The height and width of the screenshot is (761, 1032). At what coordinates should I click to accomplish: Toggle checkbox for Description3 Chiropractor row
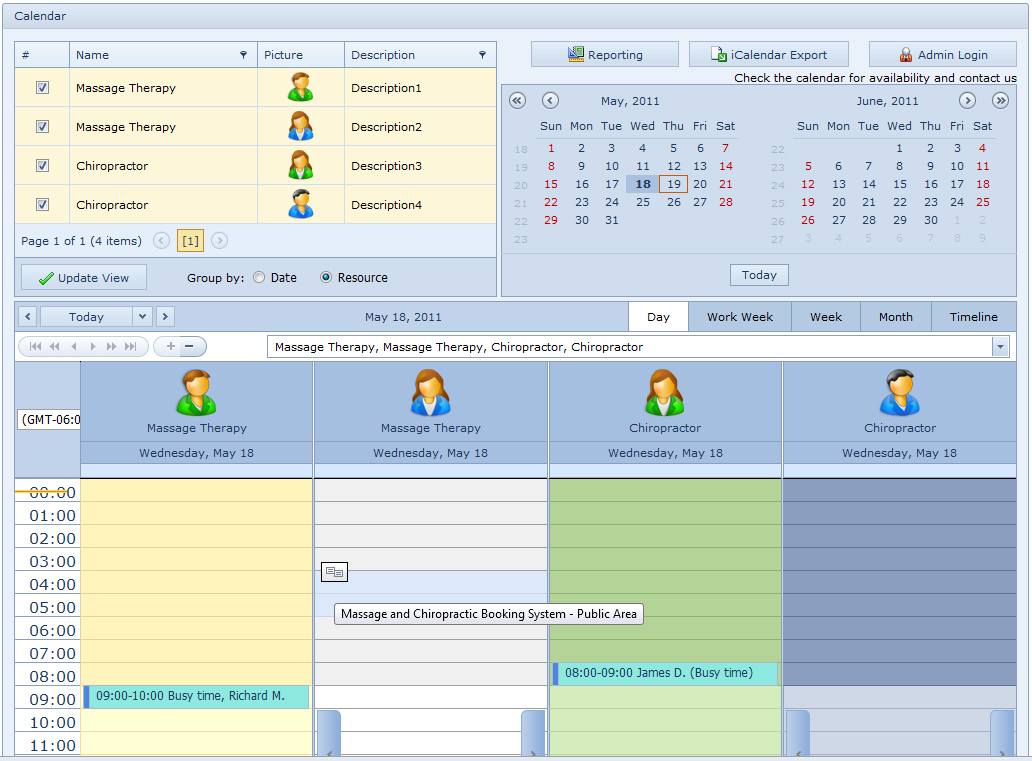[x=42, y=166]
